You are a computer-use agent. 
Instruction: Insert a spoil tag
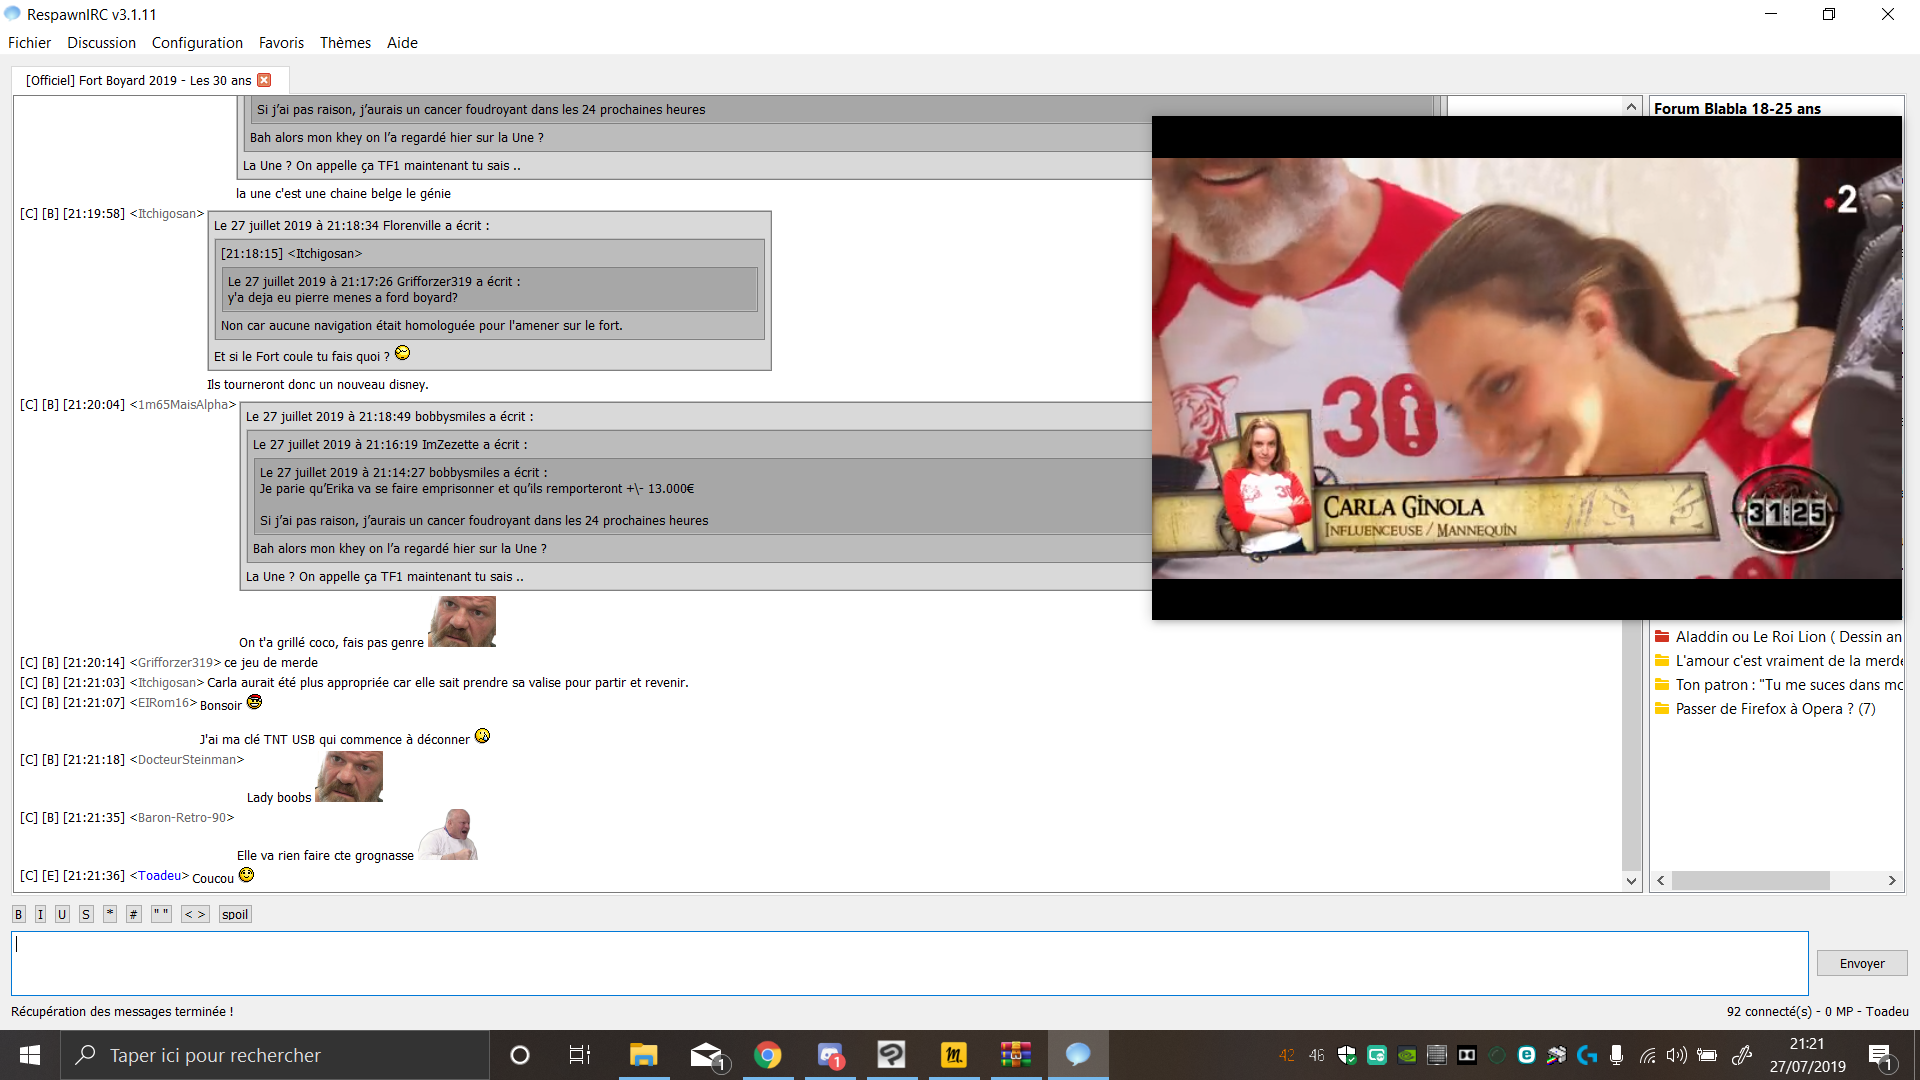235,914
